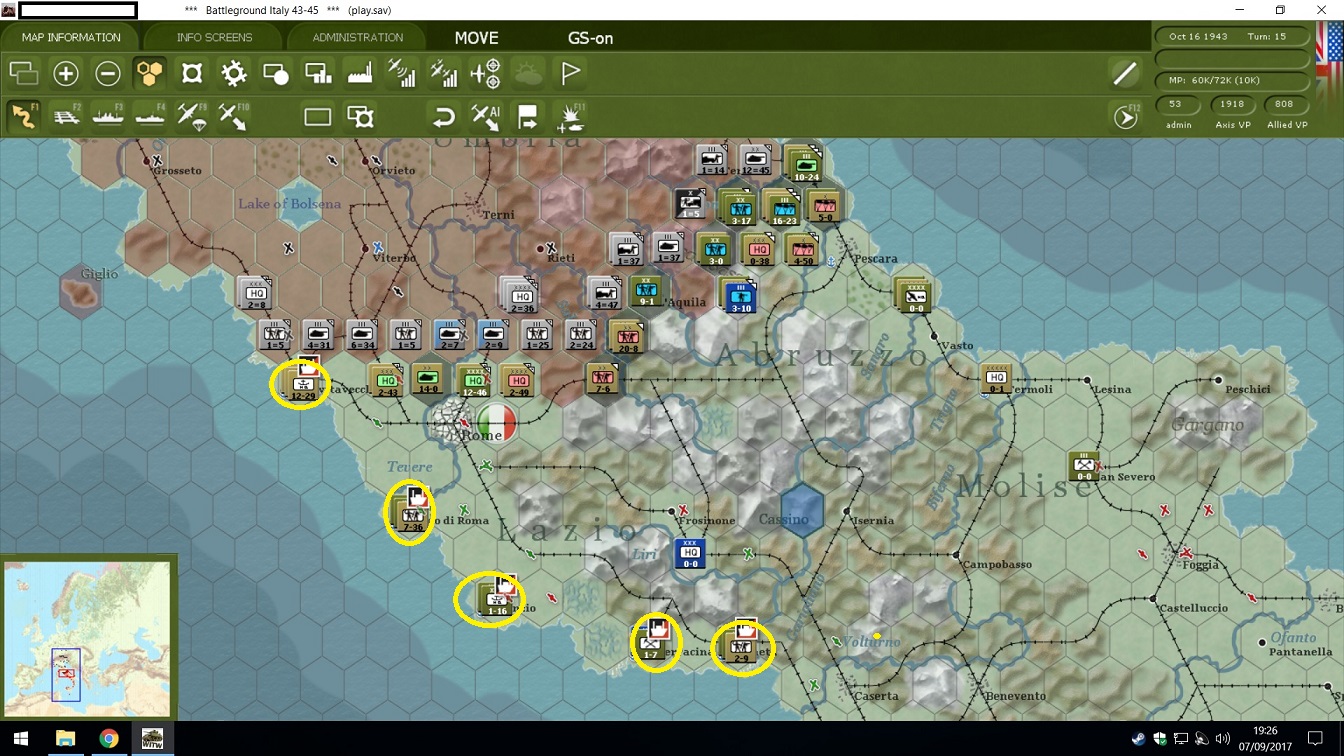Open Chrome from the taskbar
Image resolution: width=1344 pixels, height=756 pixels.
(x=108, y=739)
